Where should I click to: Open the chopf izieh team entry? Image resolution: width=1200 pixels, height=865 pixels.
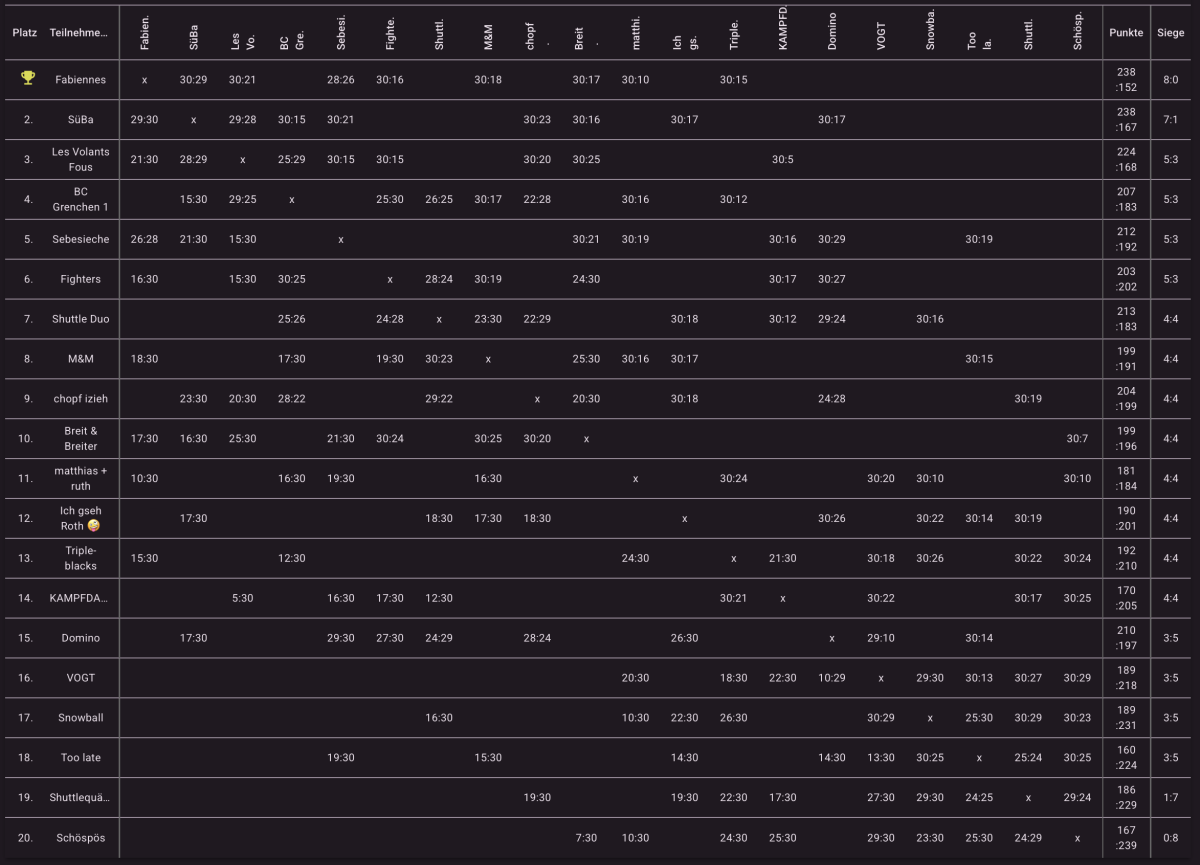pos(80,399)
